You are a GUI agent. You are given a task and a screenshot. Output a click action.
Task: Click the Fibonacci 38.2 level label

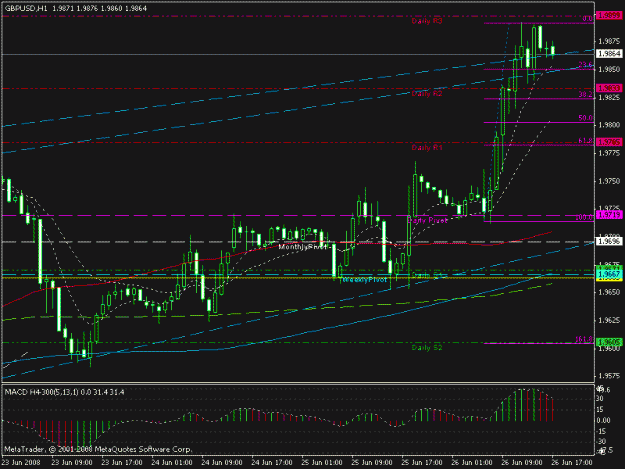tap(585, 94)
